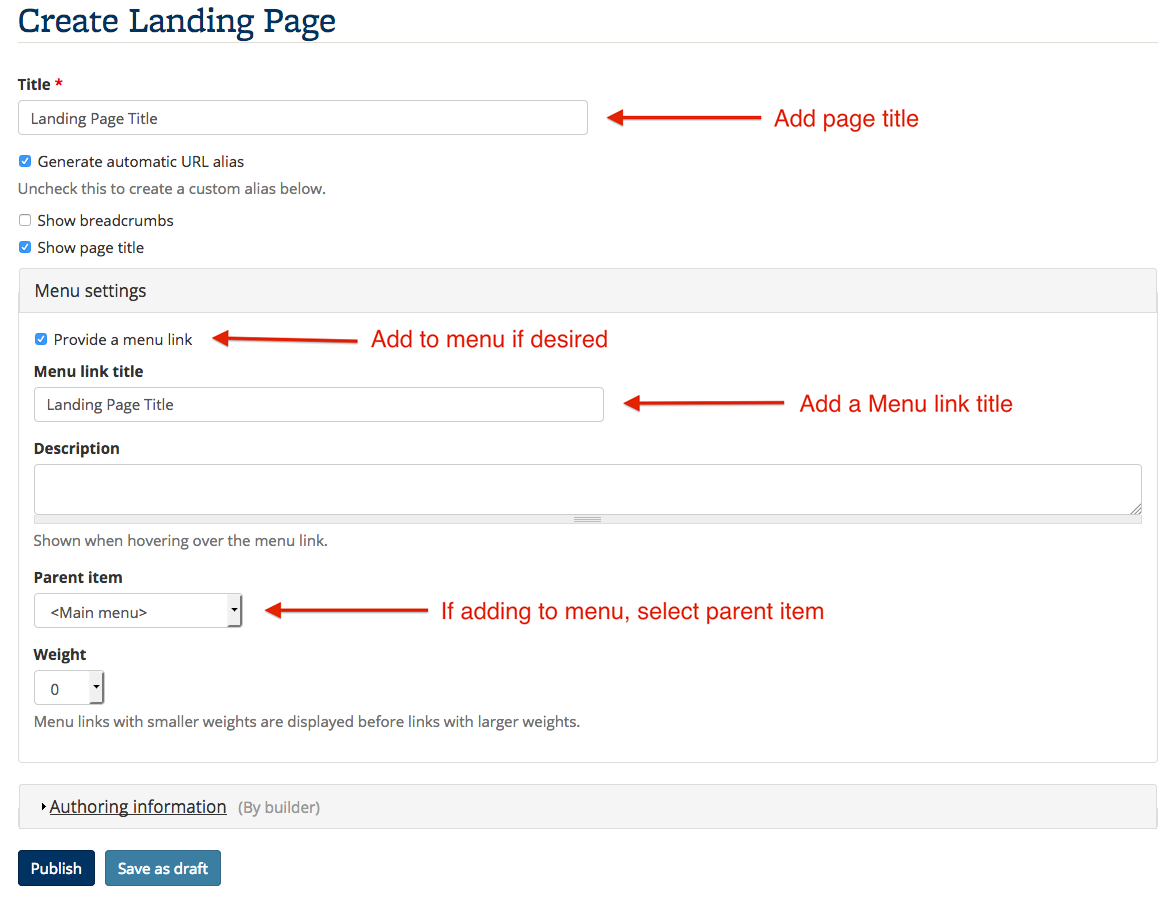Image resolution: width=1168 pixels, height=900 pixels.
Task: Click the Publish button
Action: pyautogui.click(x=57, y=868)
